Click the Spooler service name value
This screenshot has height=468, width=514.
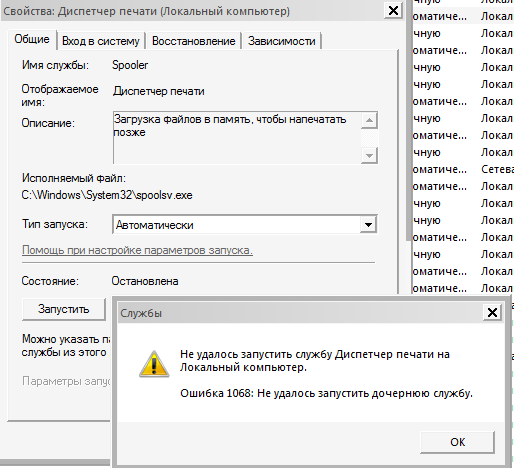(x=130, y=65)
